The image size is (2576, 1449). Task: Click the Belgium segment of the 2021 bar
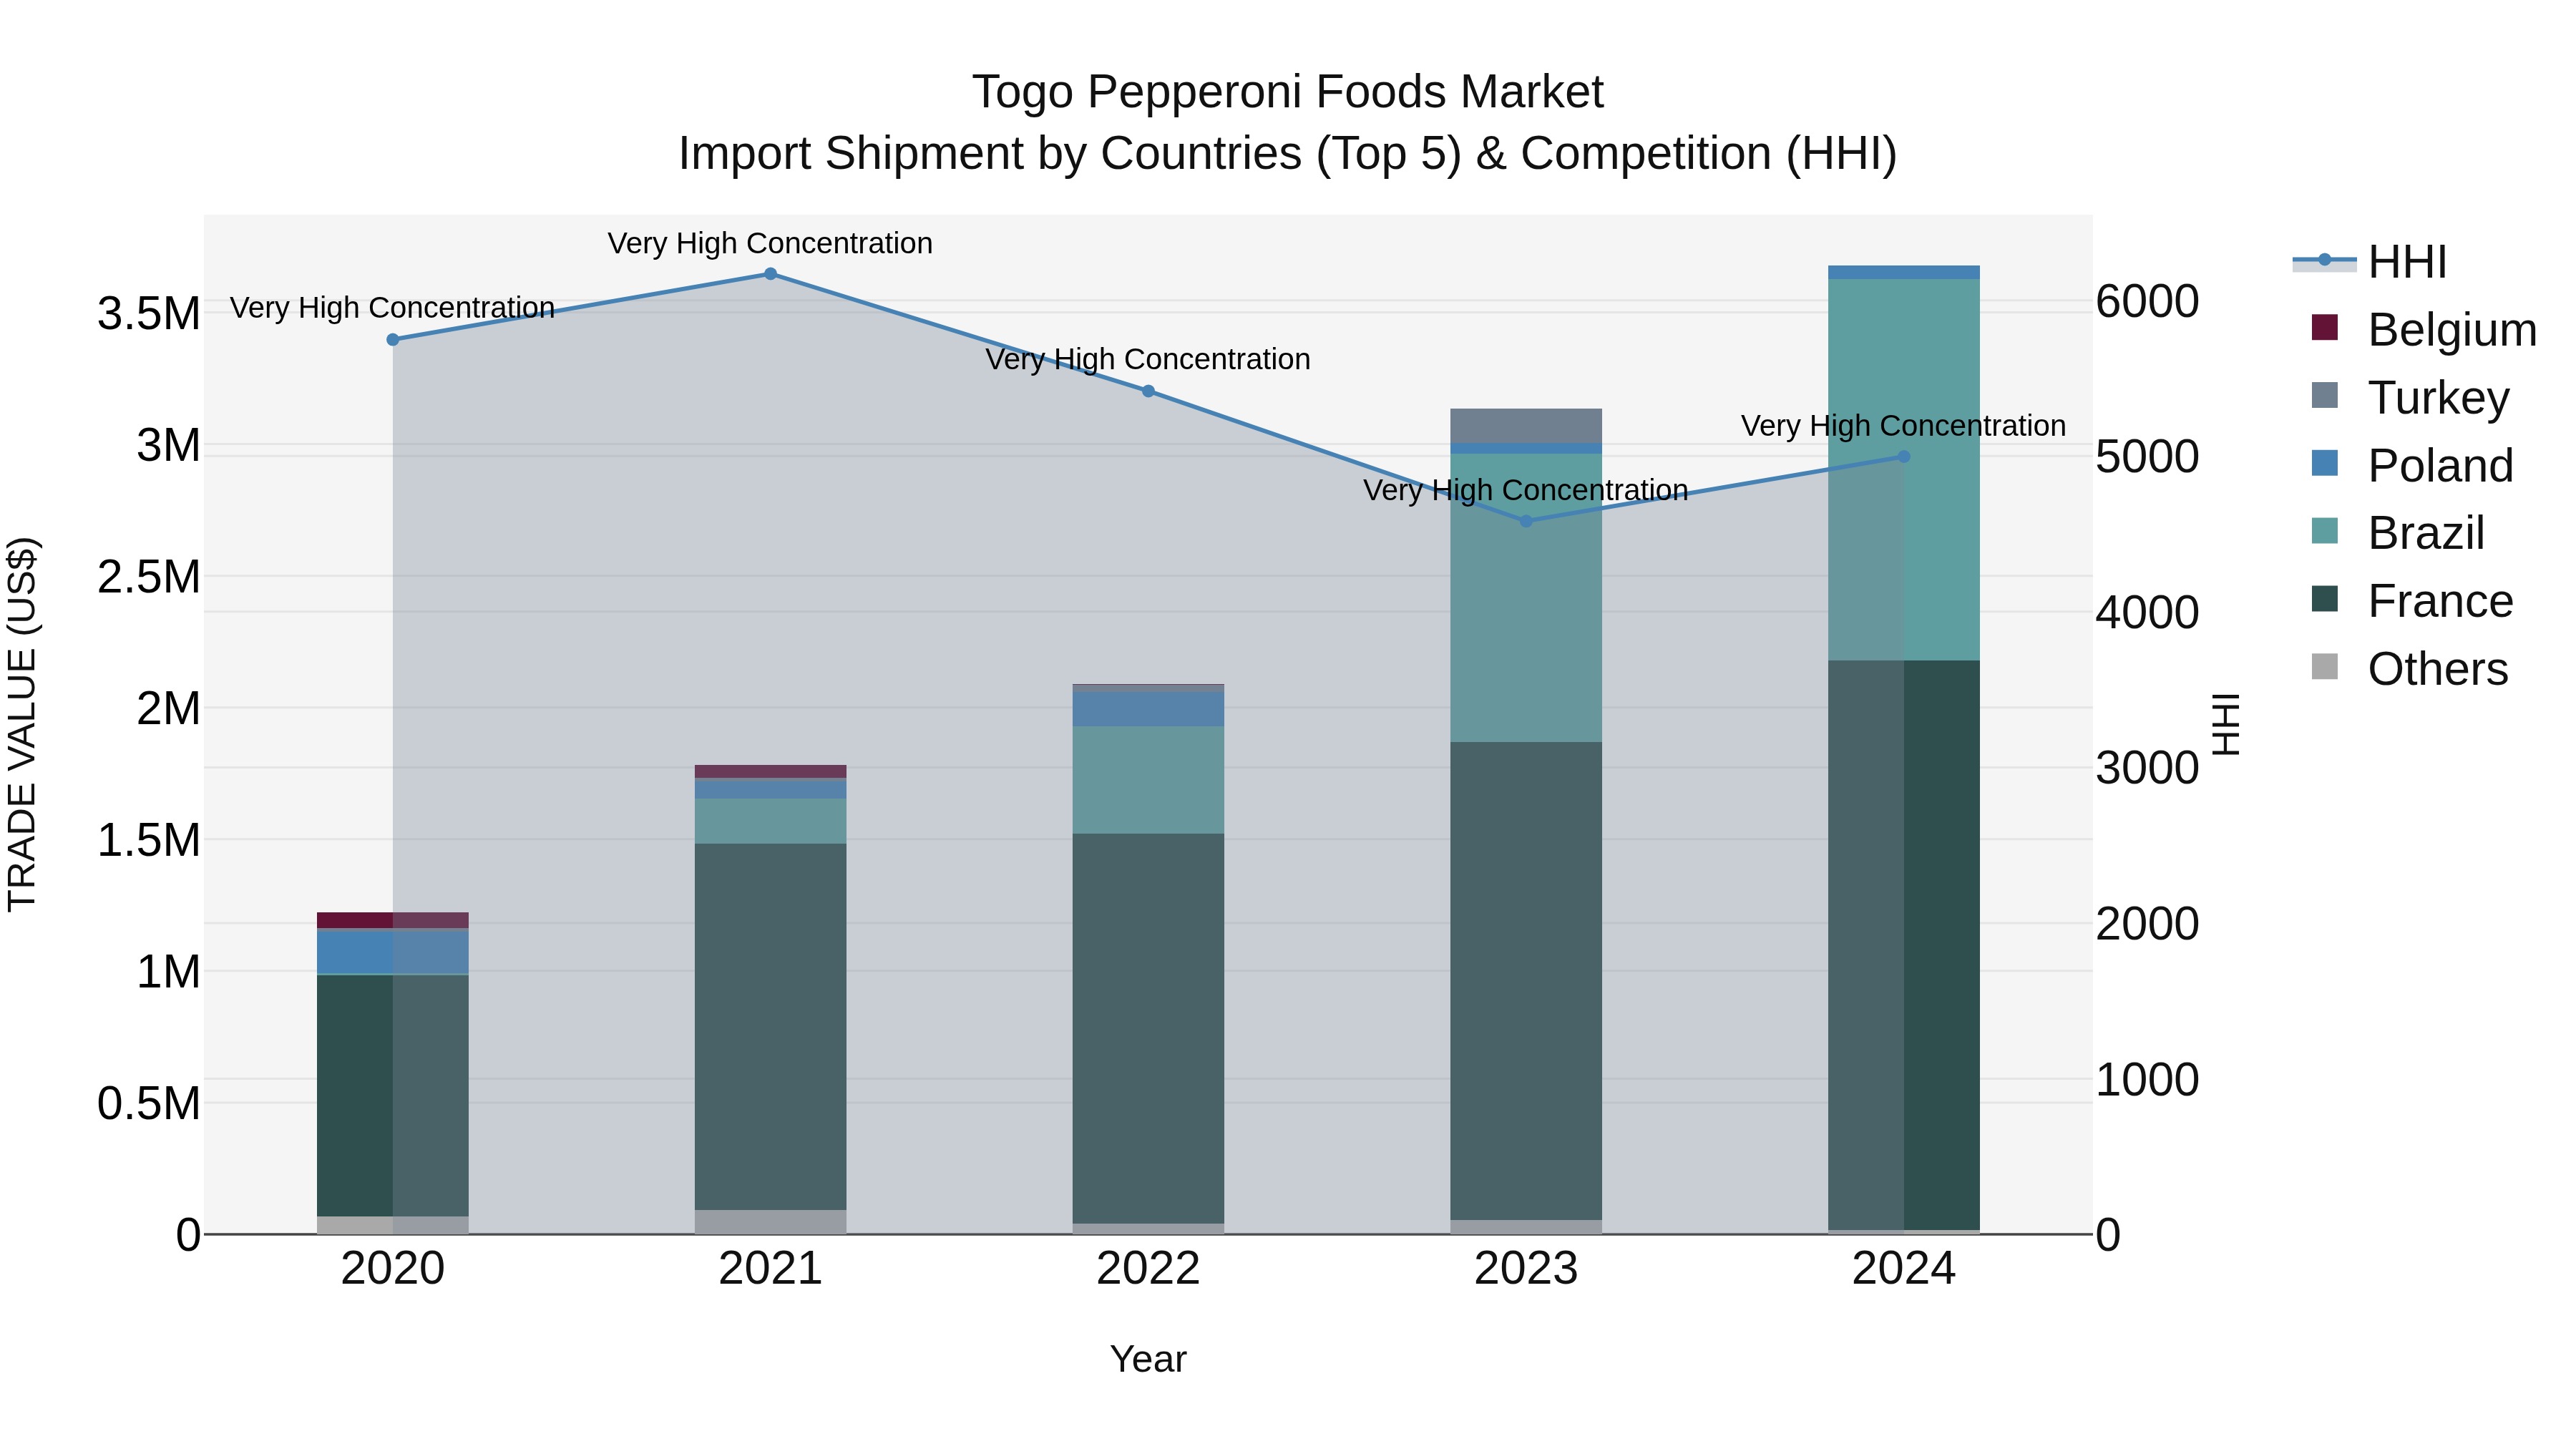770,772
